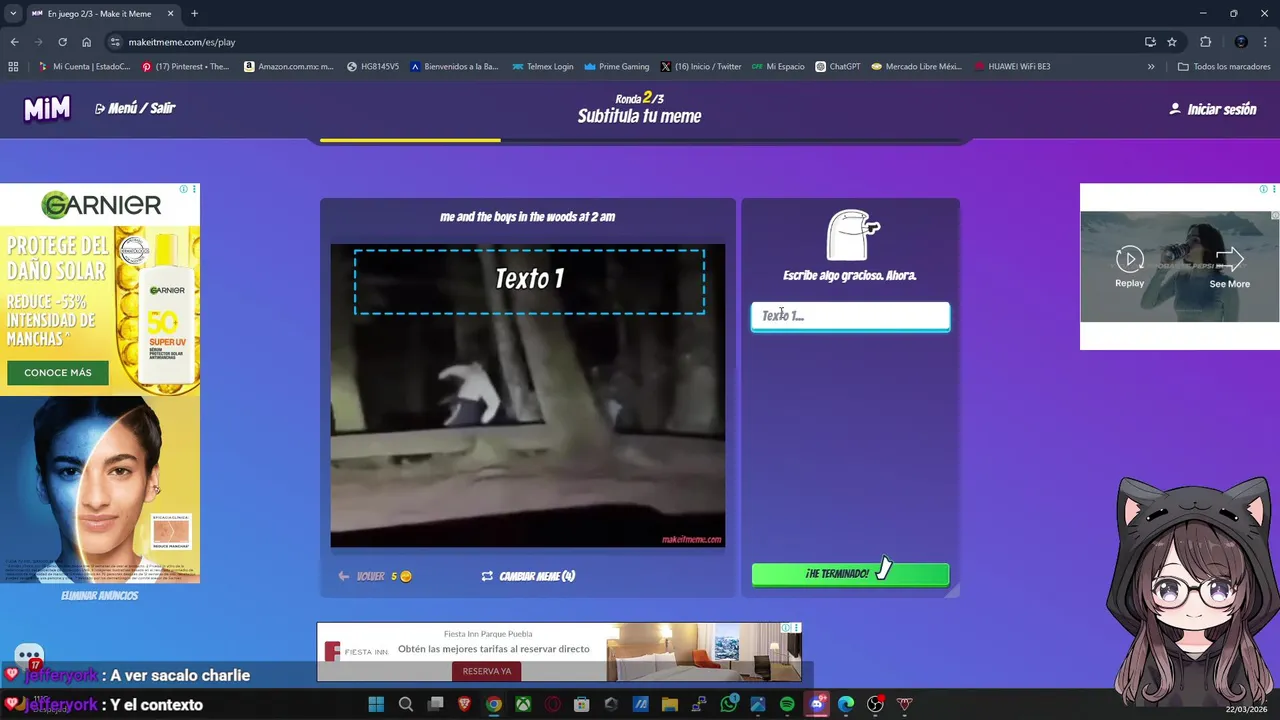This screenshot has height=720, width=1280.
Task: Open WhatsApp from taskbar
Action: click(729, 704)
